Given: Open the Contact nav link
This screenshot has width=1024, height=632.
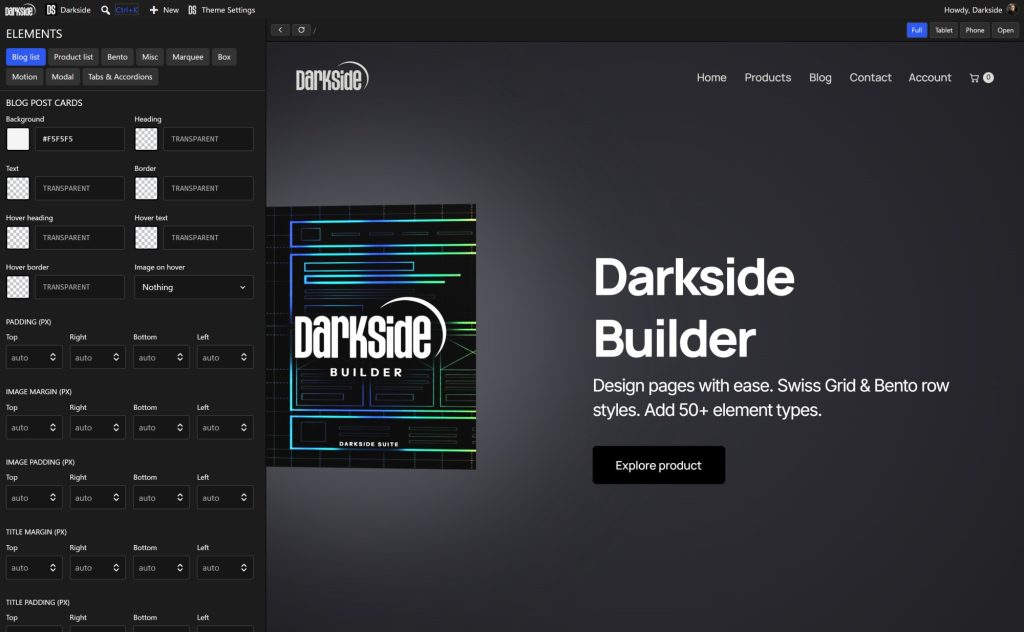Looking at the screenshot, I should 871,78.
